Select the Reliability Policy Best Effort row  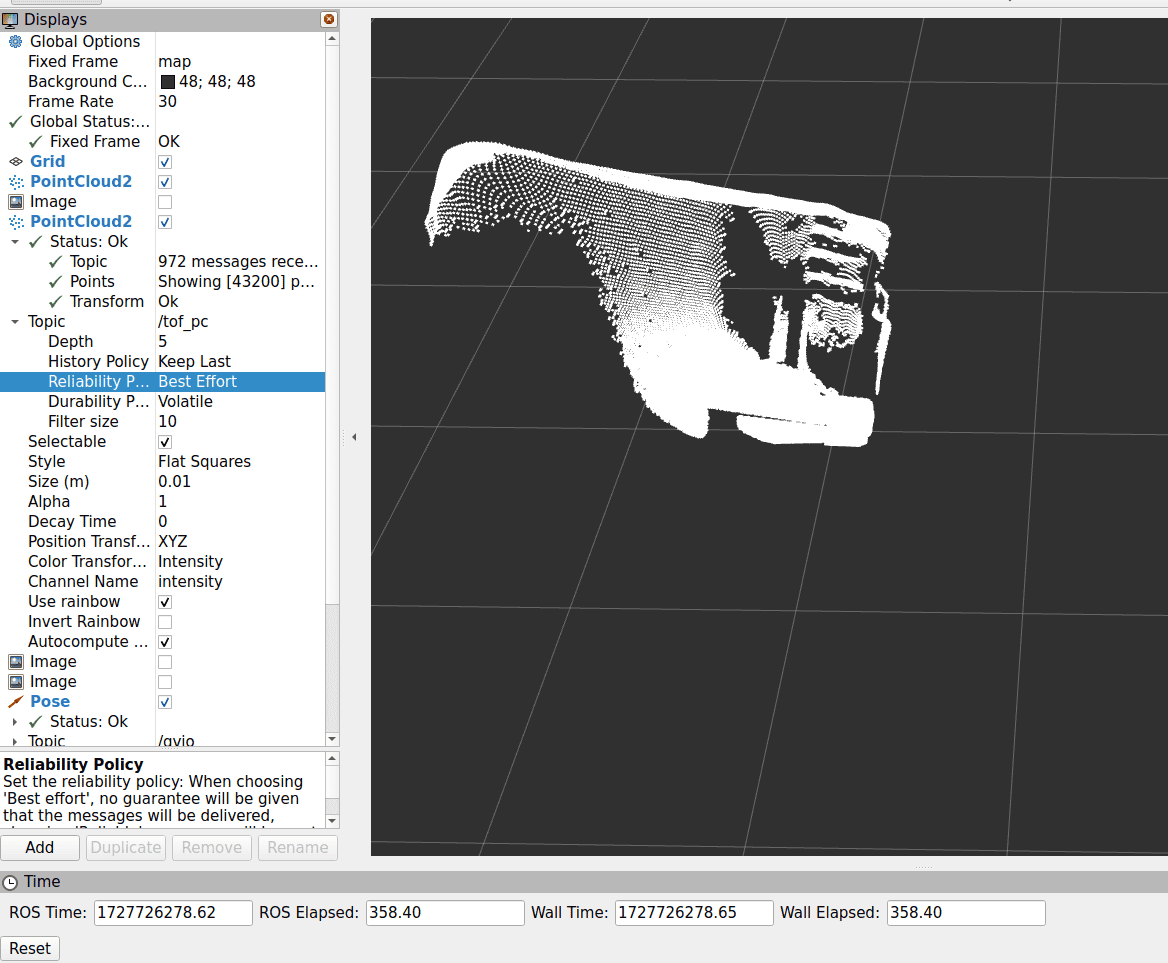click(x=162, y=381)
